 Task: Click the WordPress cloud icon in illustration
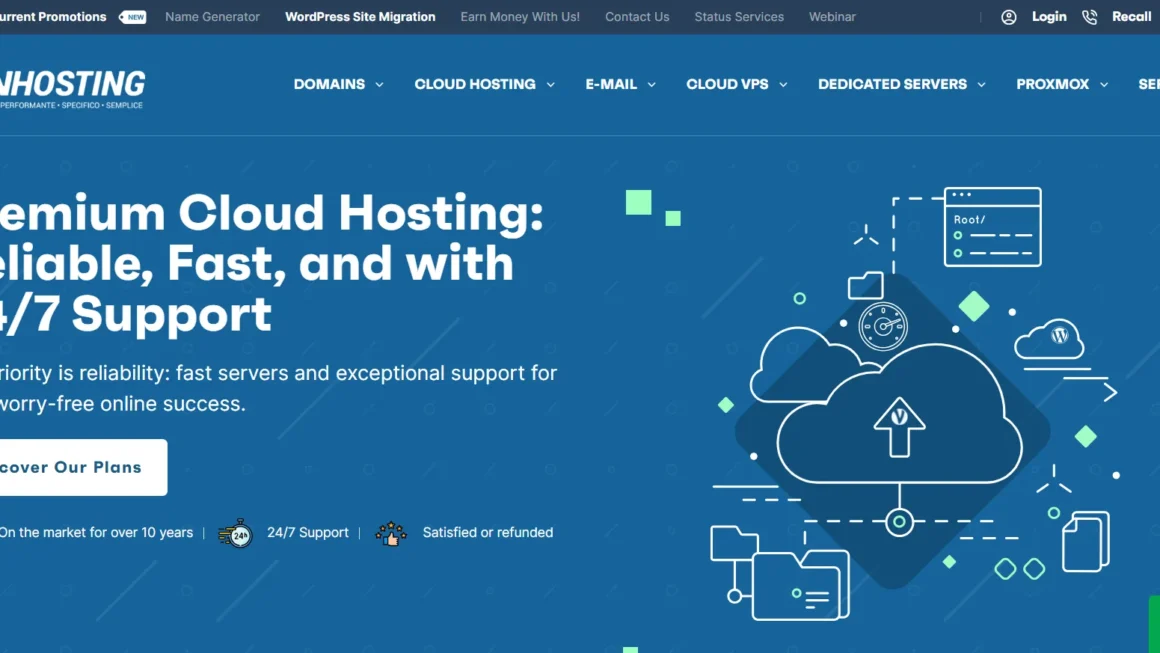click(x=1050, y=339)
